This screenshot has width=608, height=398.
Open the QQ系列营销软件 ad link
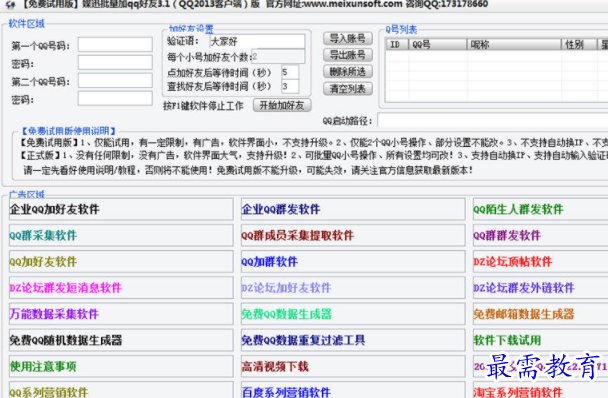(x=121, y=390)
